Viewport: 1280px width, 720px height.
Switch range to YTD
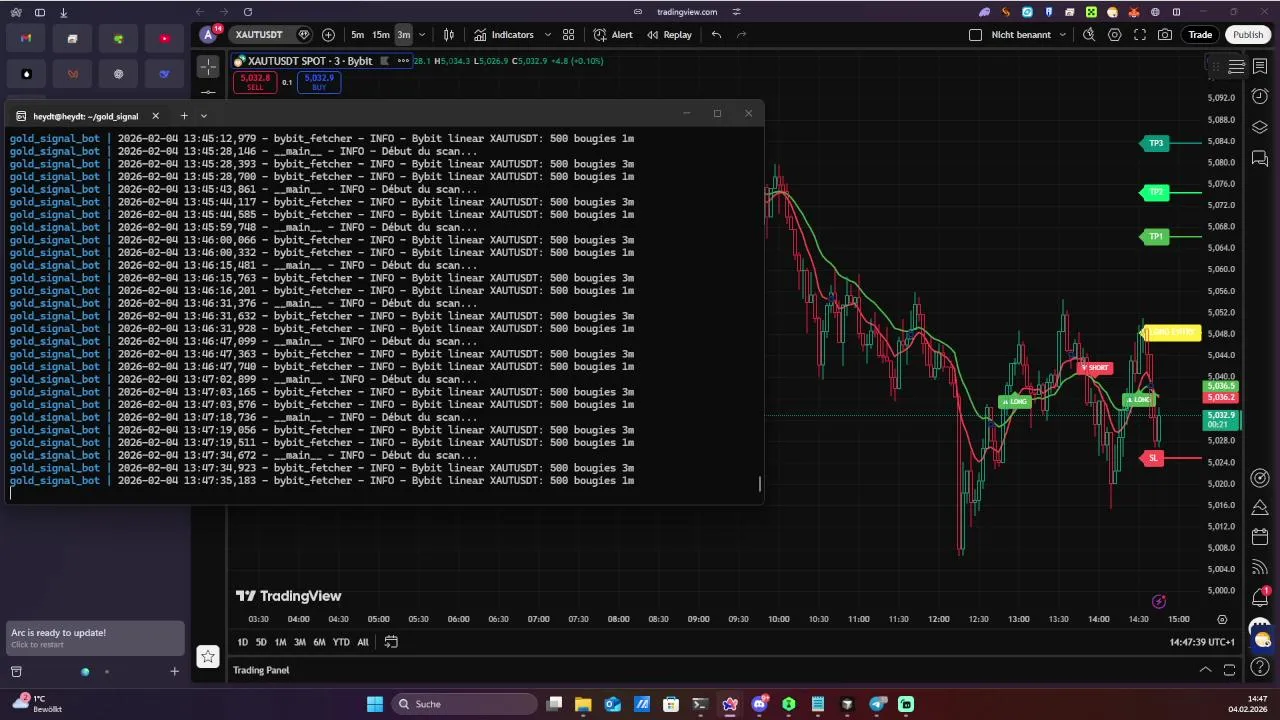pyautogui.click(x=341, y=642)
